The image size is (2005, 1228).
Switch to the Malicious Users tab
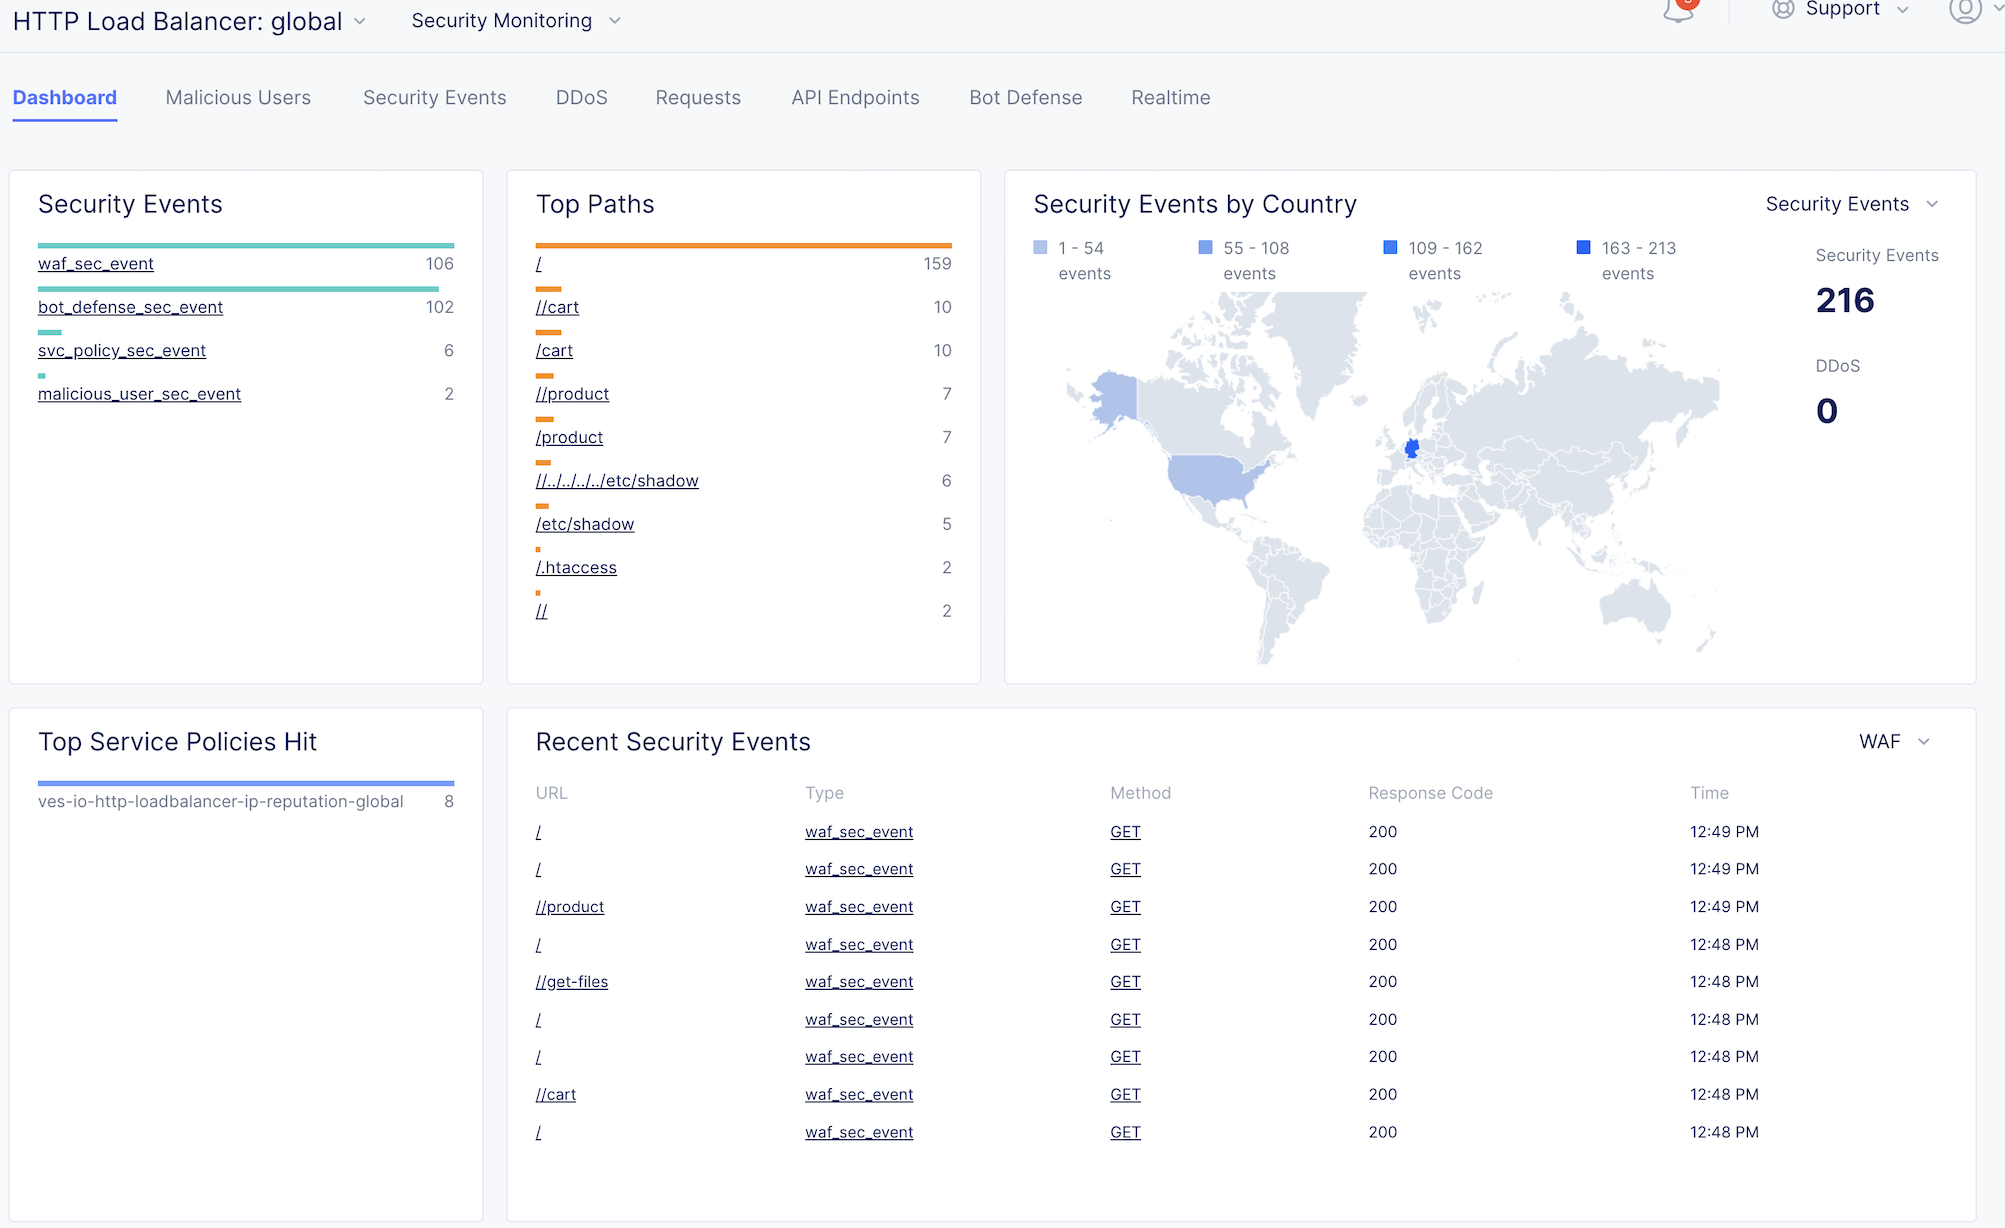coord(238,98)
